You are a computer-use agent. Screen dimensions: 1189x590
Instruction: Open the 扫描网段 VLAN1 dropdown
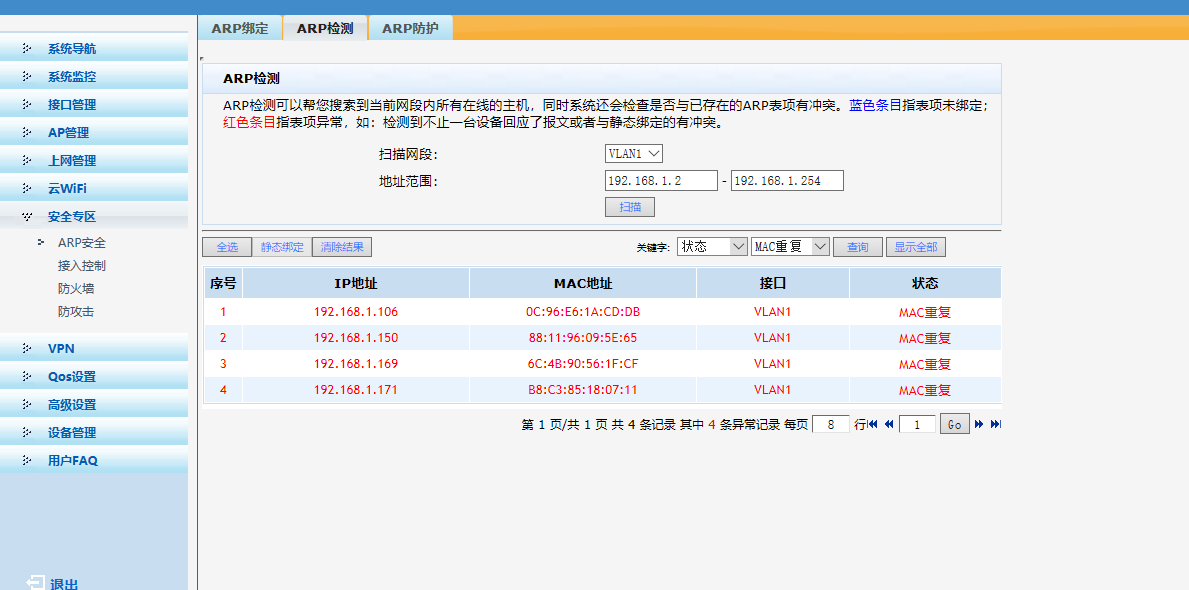pyautogui.click(x=634, y=154)
